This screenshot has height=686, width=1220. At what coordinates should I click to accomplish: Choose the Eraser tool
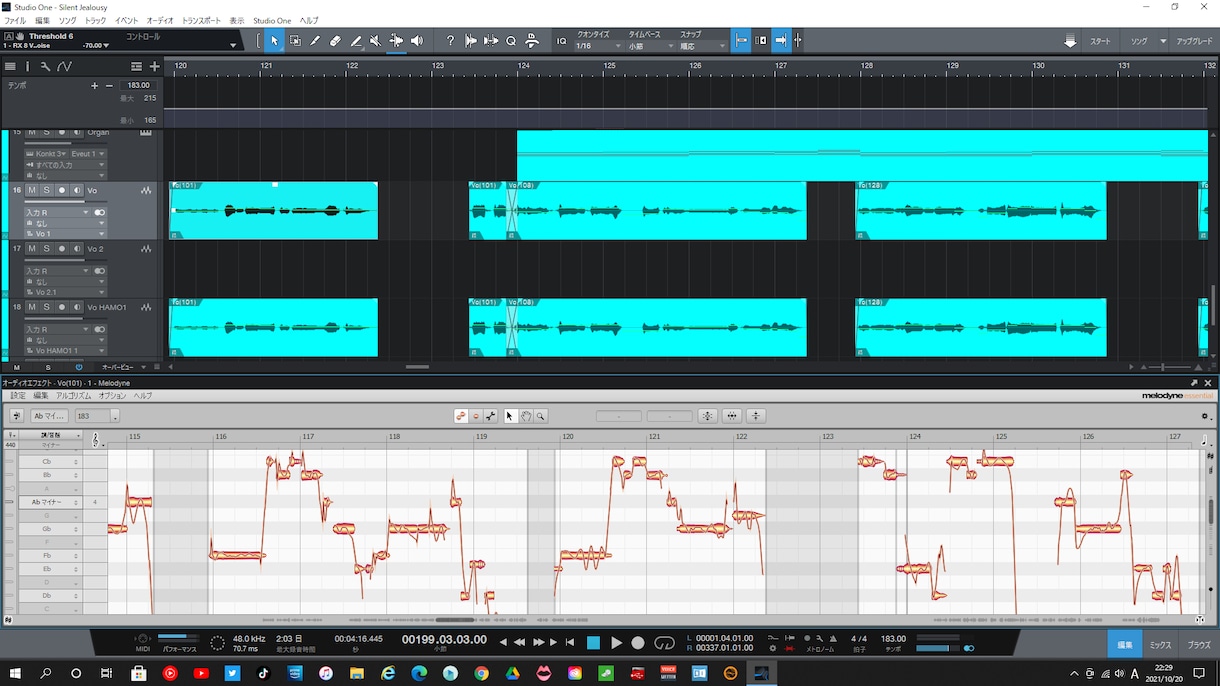tap(336, 41)
